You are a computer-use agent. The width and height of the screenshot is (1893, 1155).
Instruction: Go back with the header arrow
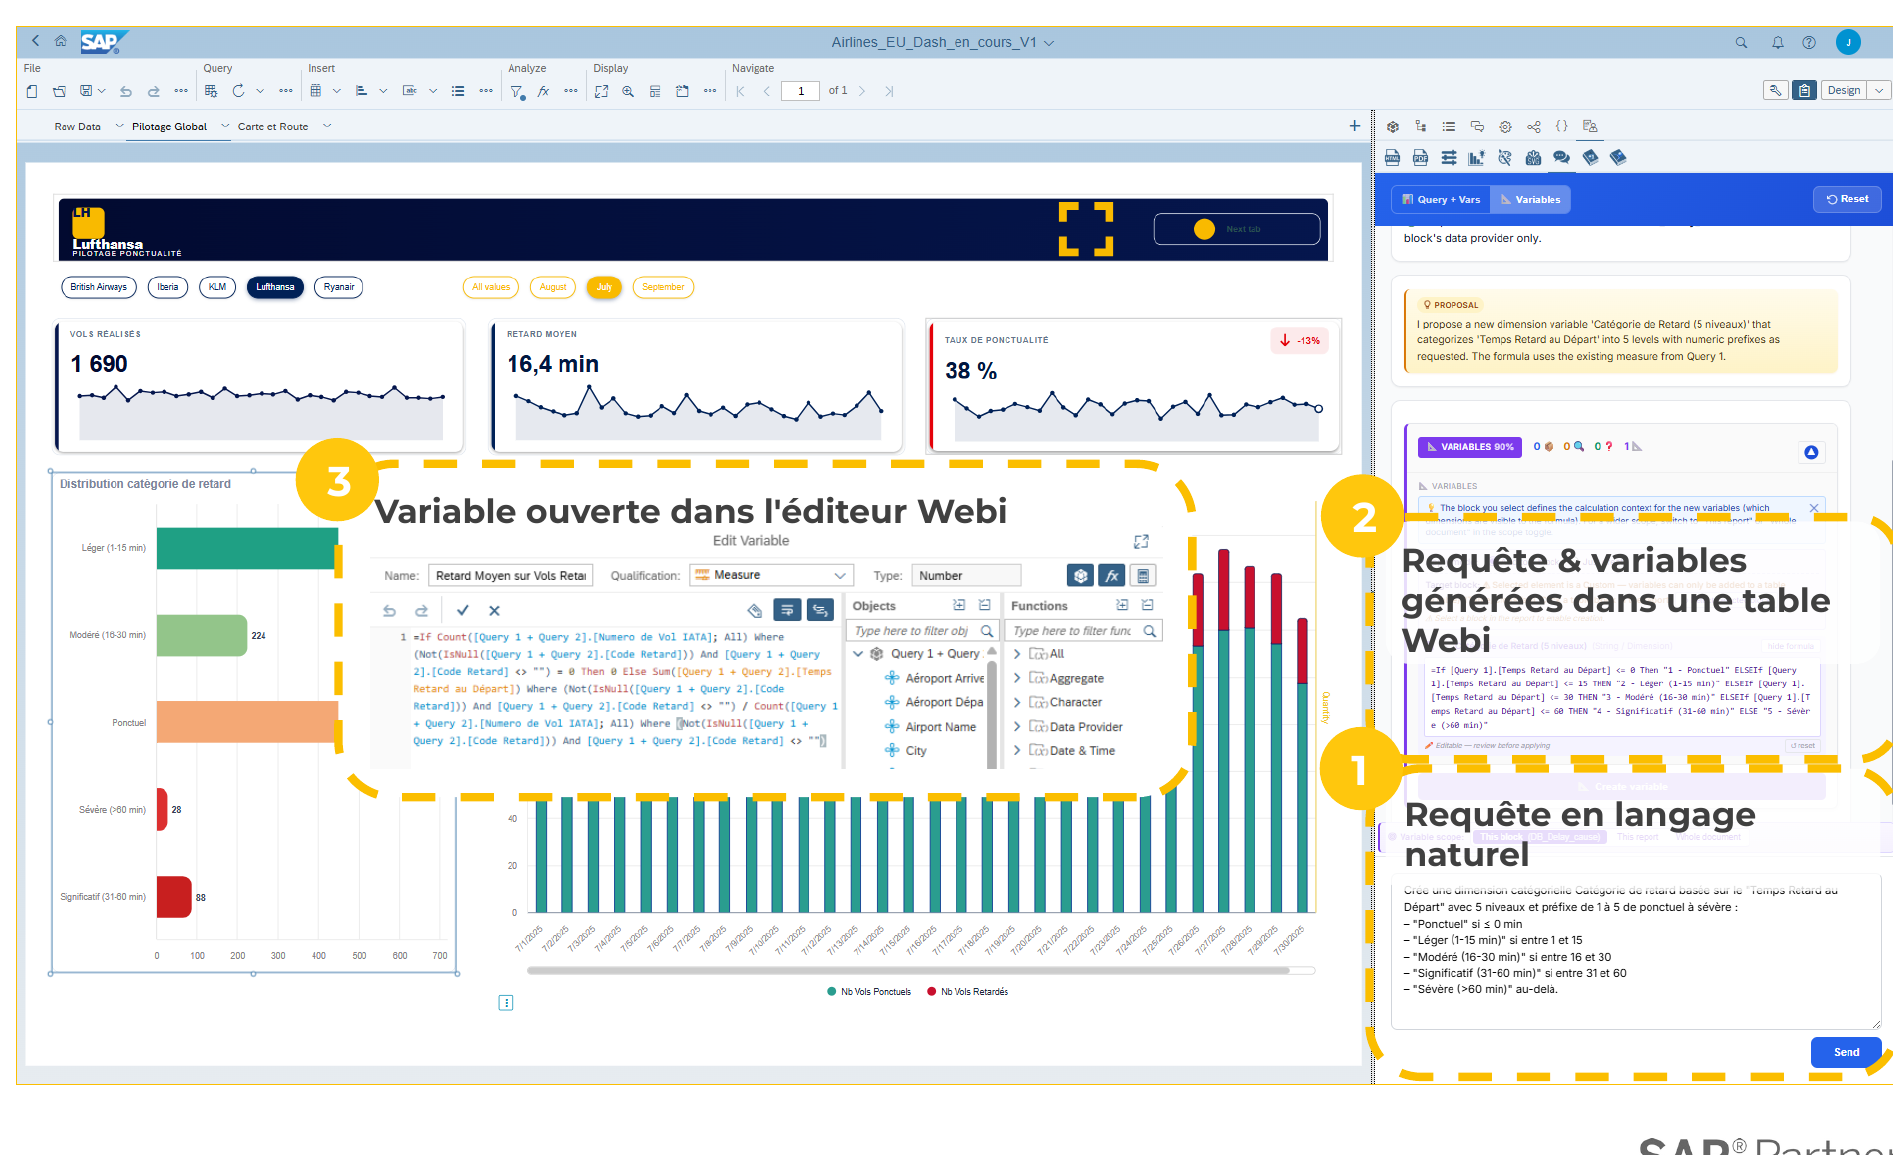tap(35, 41)
